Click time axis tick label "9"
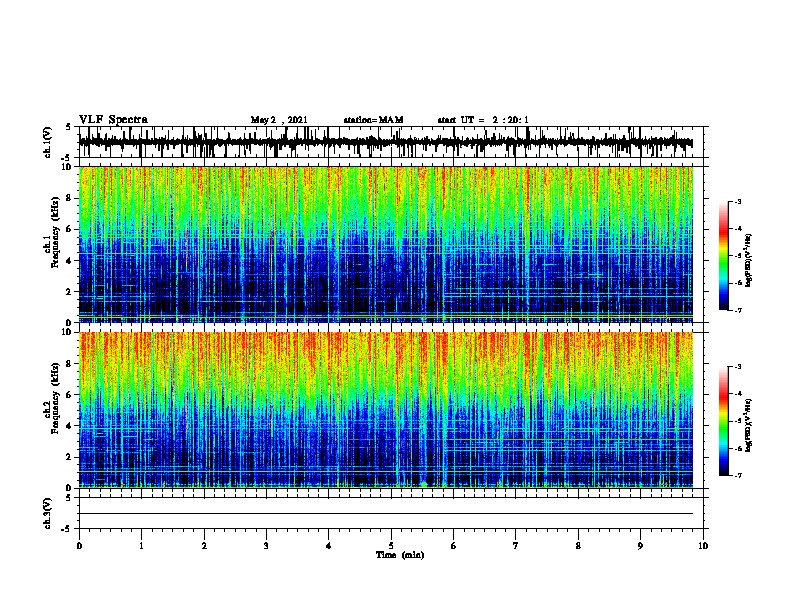The width and height of the screenshot is (792, 612). (x=640, y=546)
